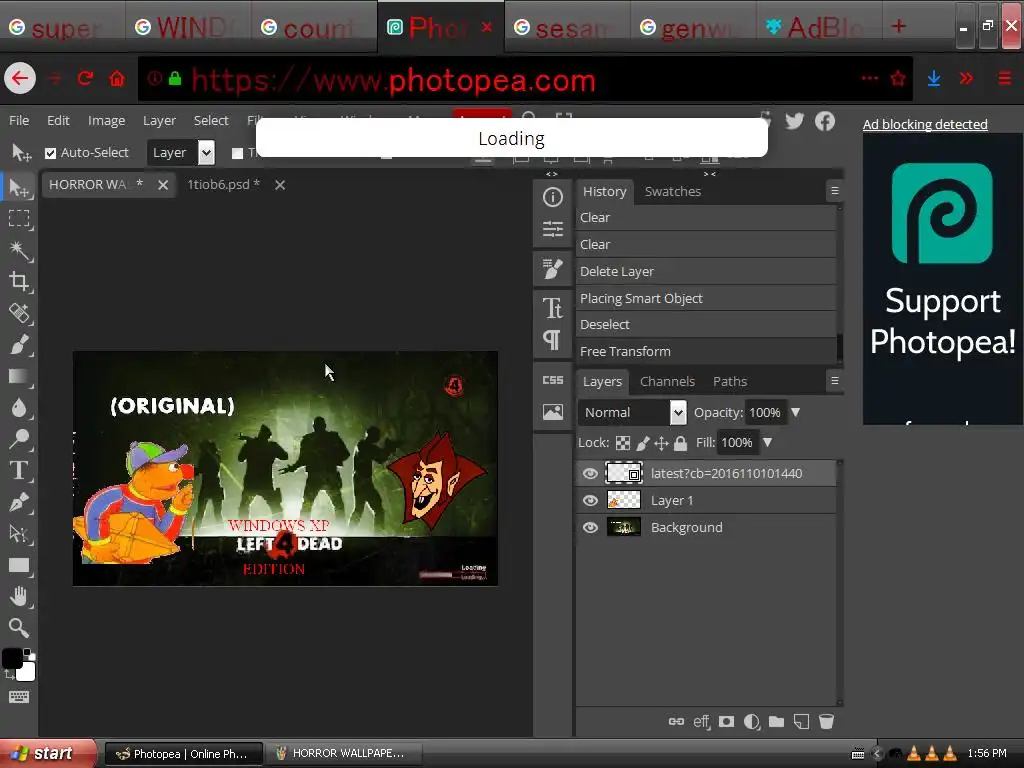The width and height of the screenshot is (1024, 768).
Task: Open the File menu
Action: [19, 120]
